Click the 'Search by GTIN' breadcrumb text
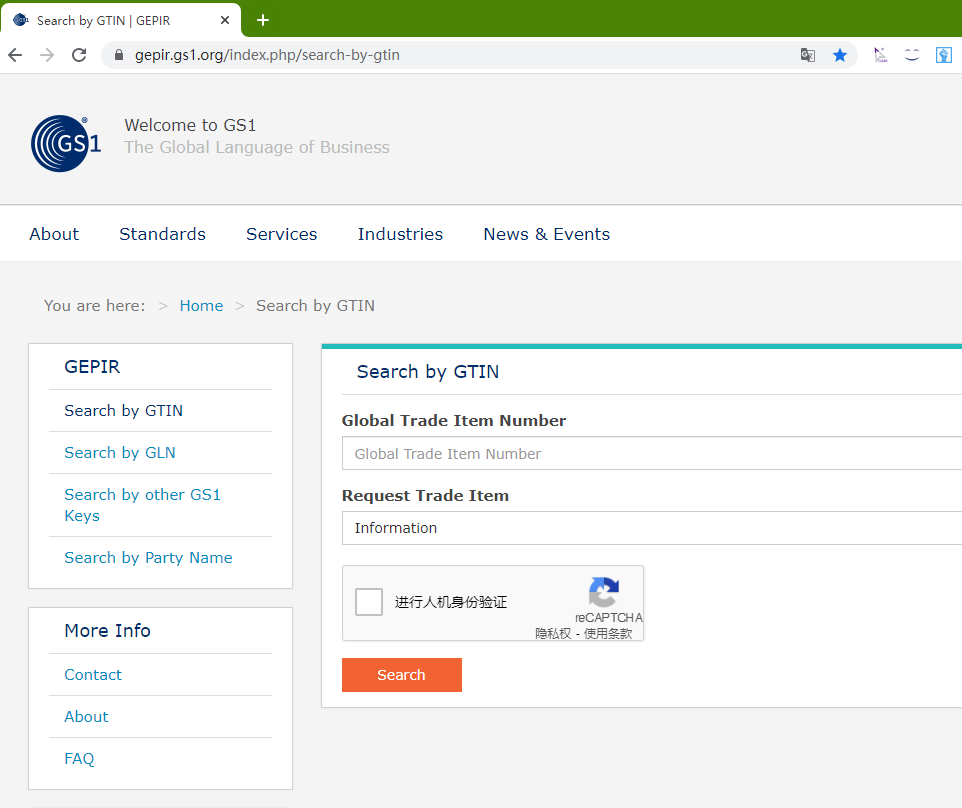Screen dimensions: 962x808 (315, 306)
